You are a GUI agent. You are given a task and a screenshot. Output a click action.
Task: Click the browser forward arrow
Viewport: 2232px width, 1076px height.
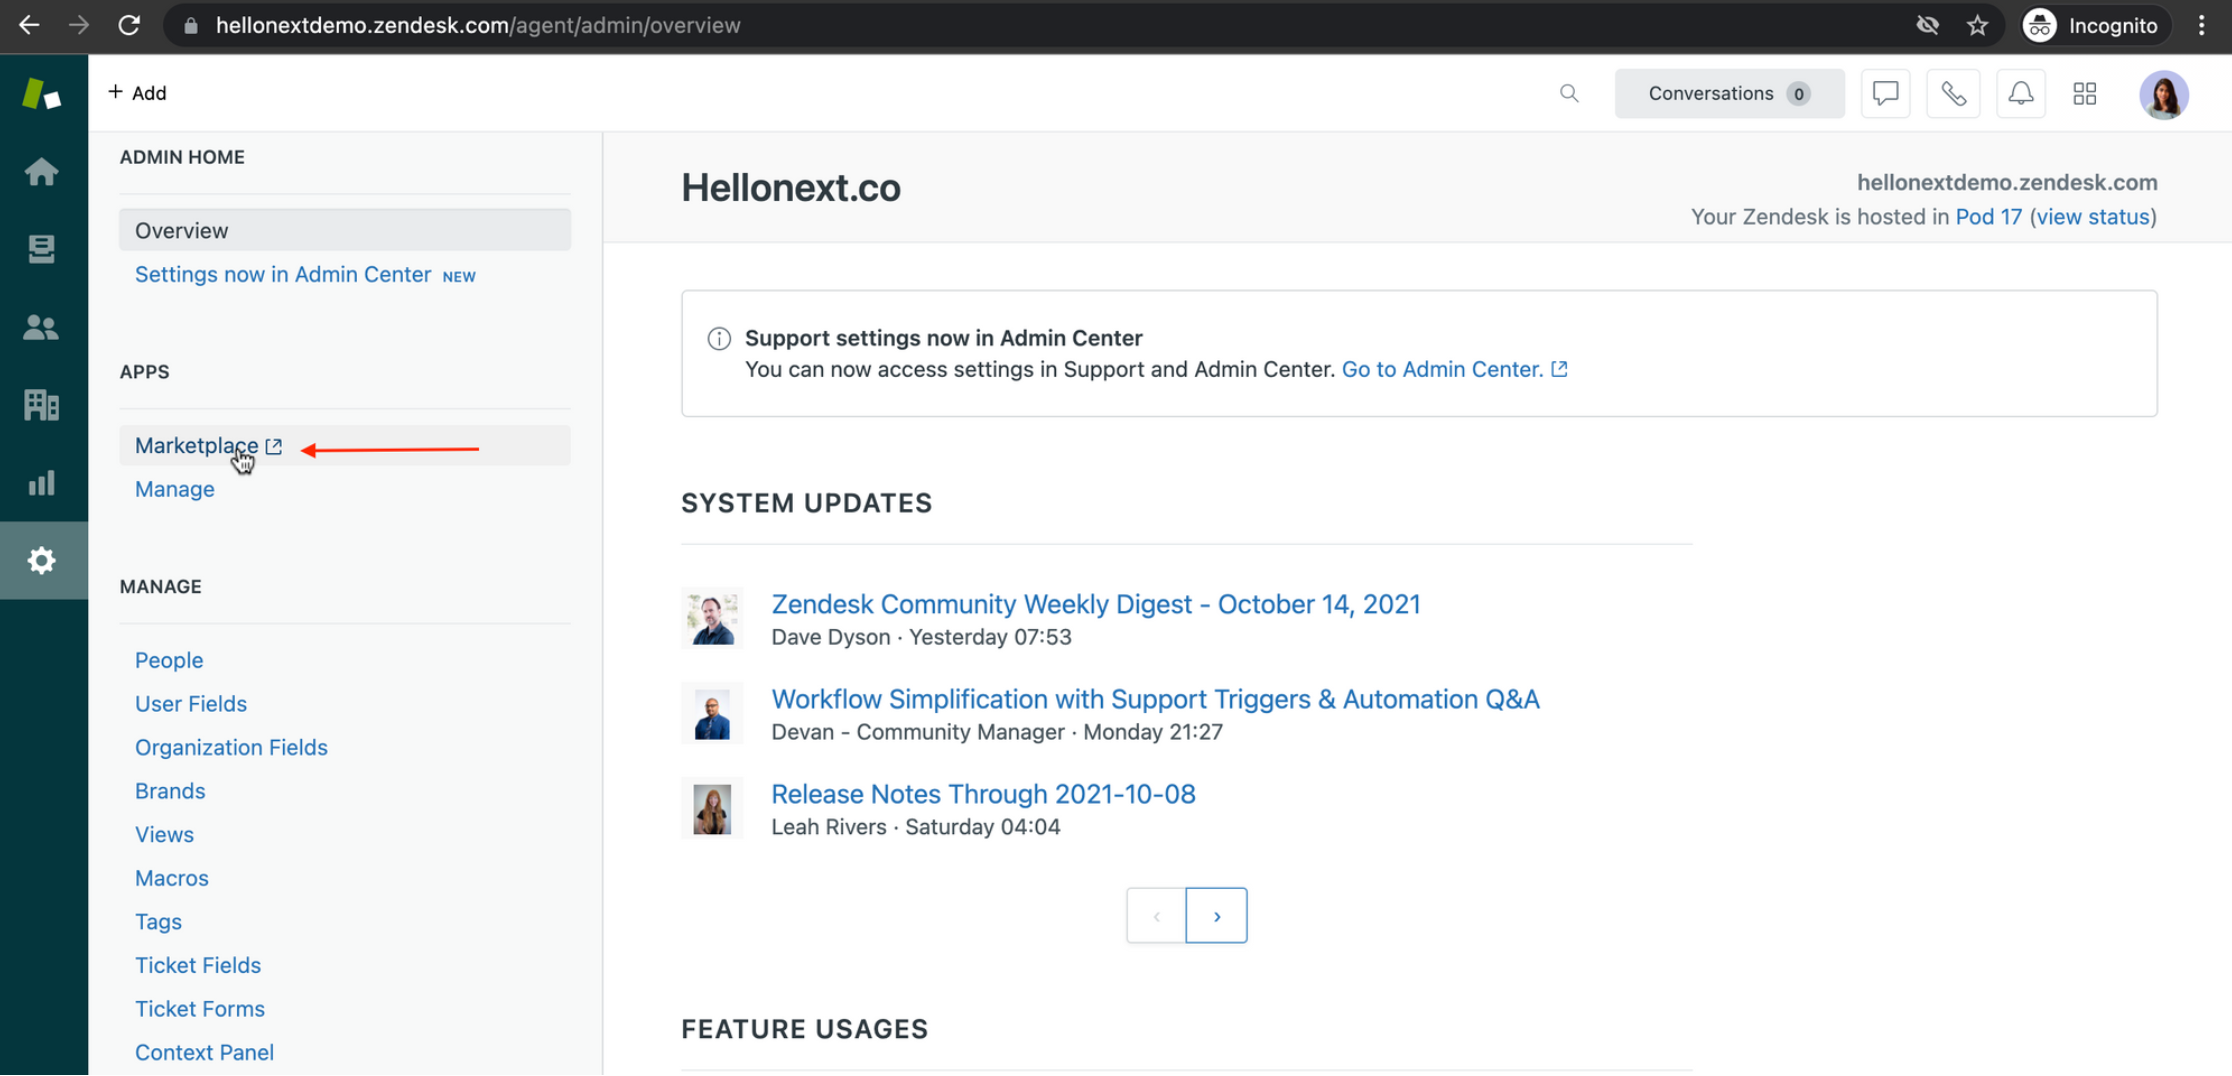pos(78,25)
